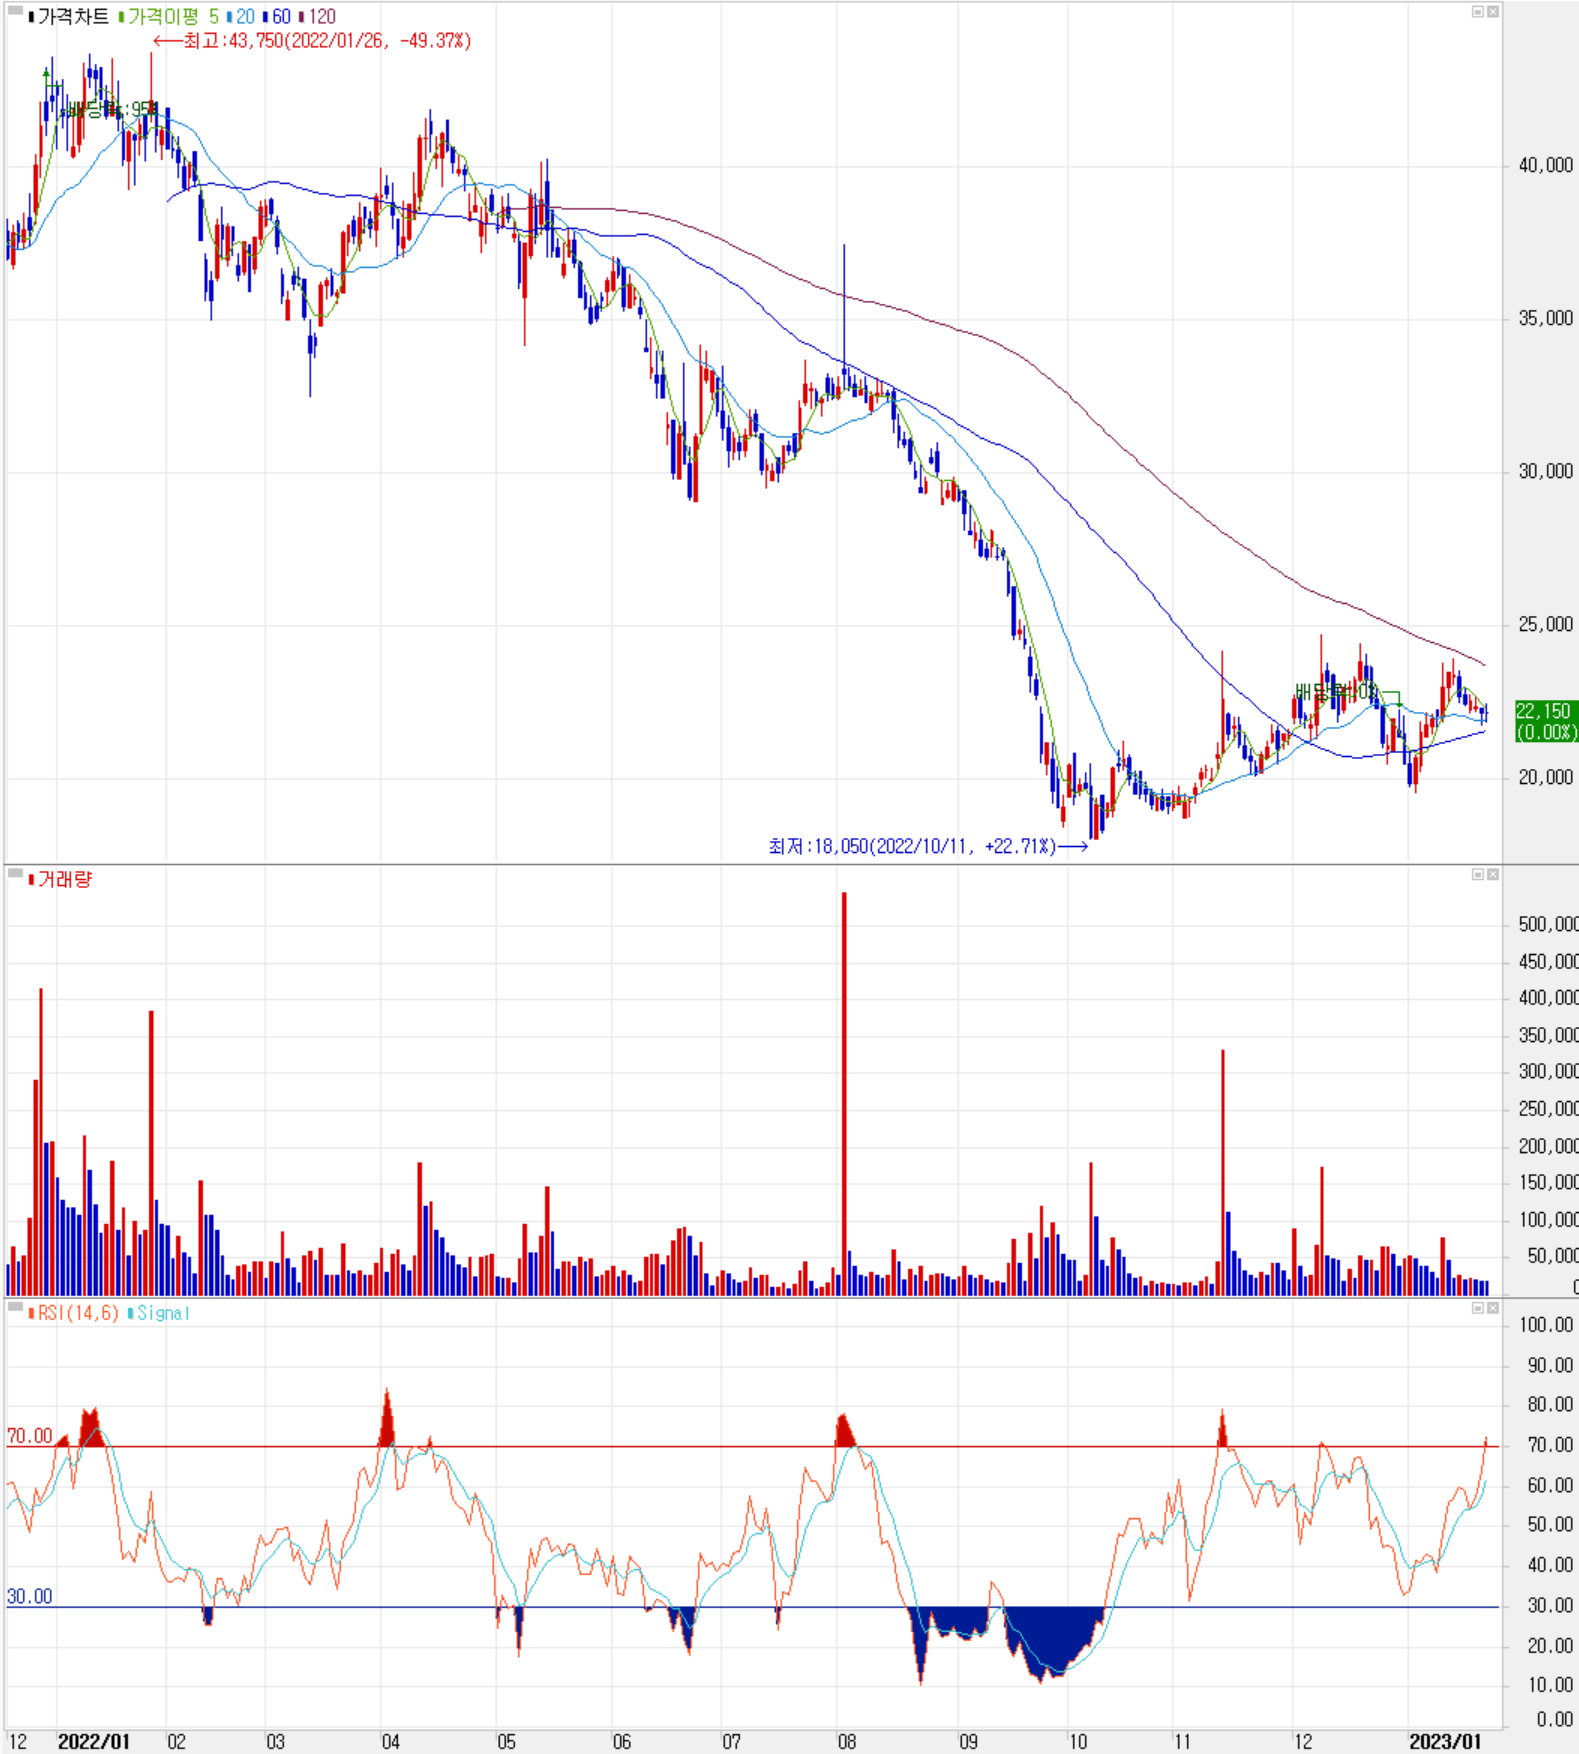The height and width of the screenshot is (1754, 1579).
Task: Select the 거래량 legend label
Action: point(60,879)
